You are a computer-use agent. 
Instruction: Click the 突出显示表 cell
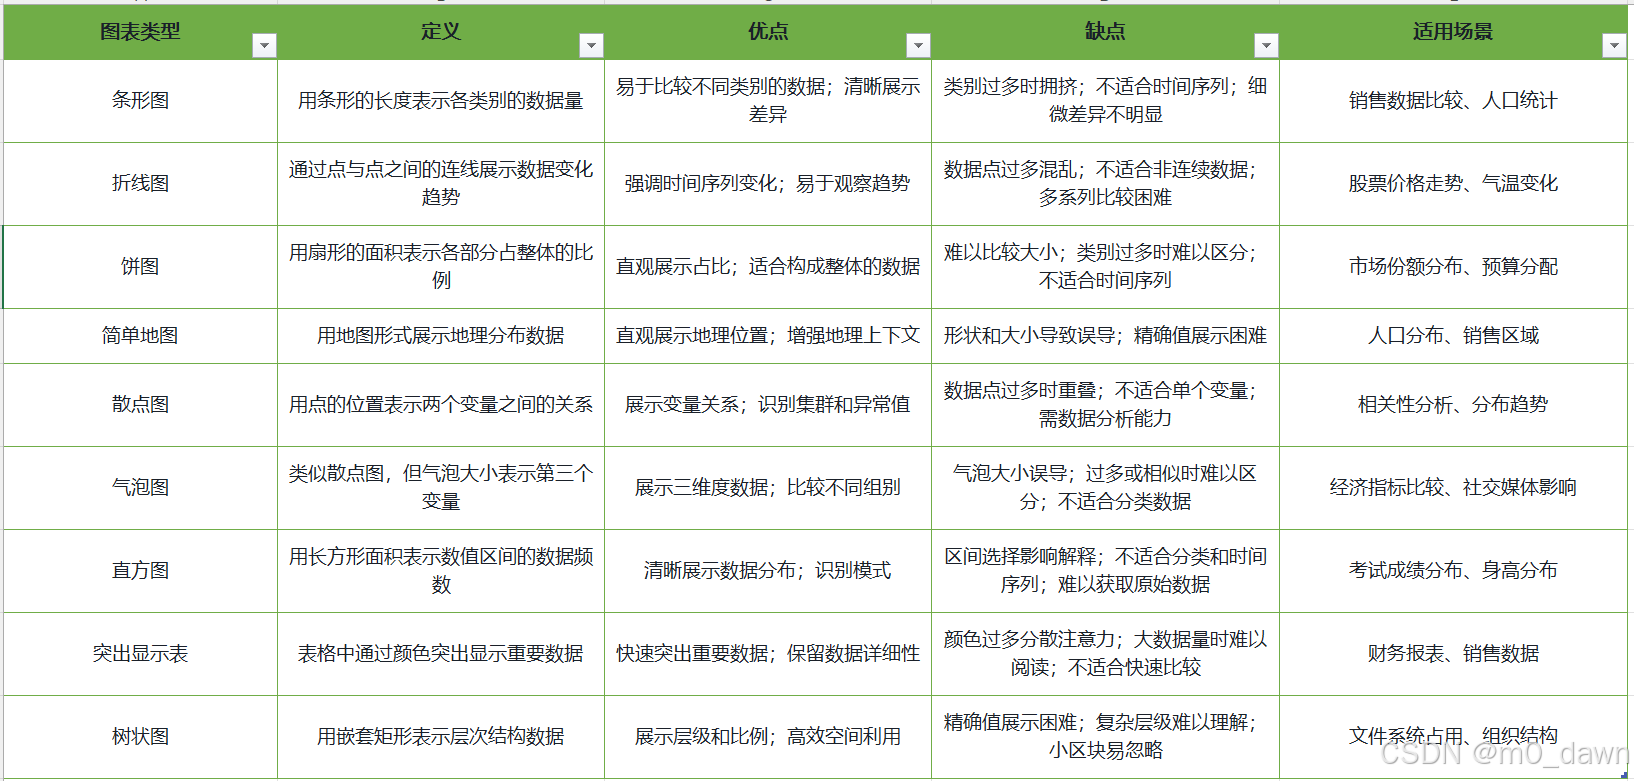[x=140, y=654]
